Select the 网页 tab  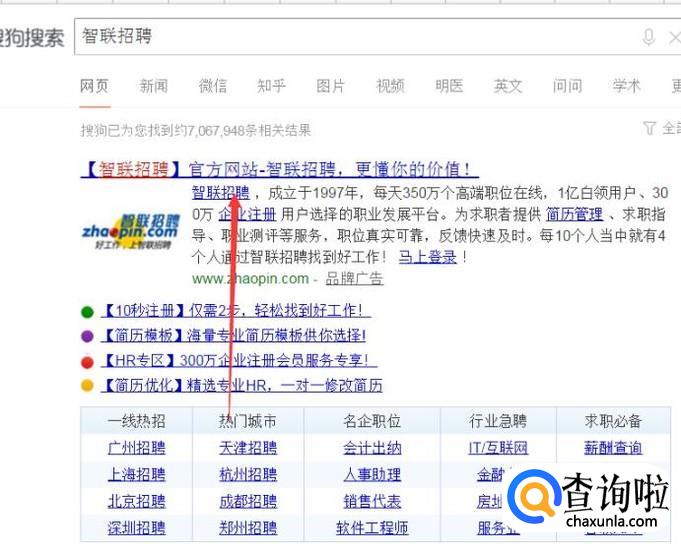point(94,86)
